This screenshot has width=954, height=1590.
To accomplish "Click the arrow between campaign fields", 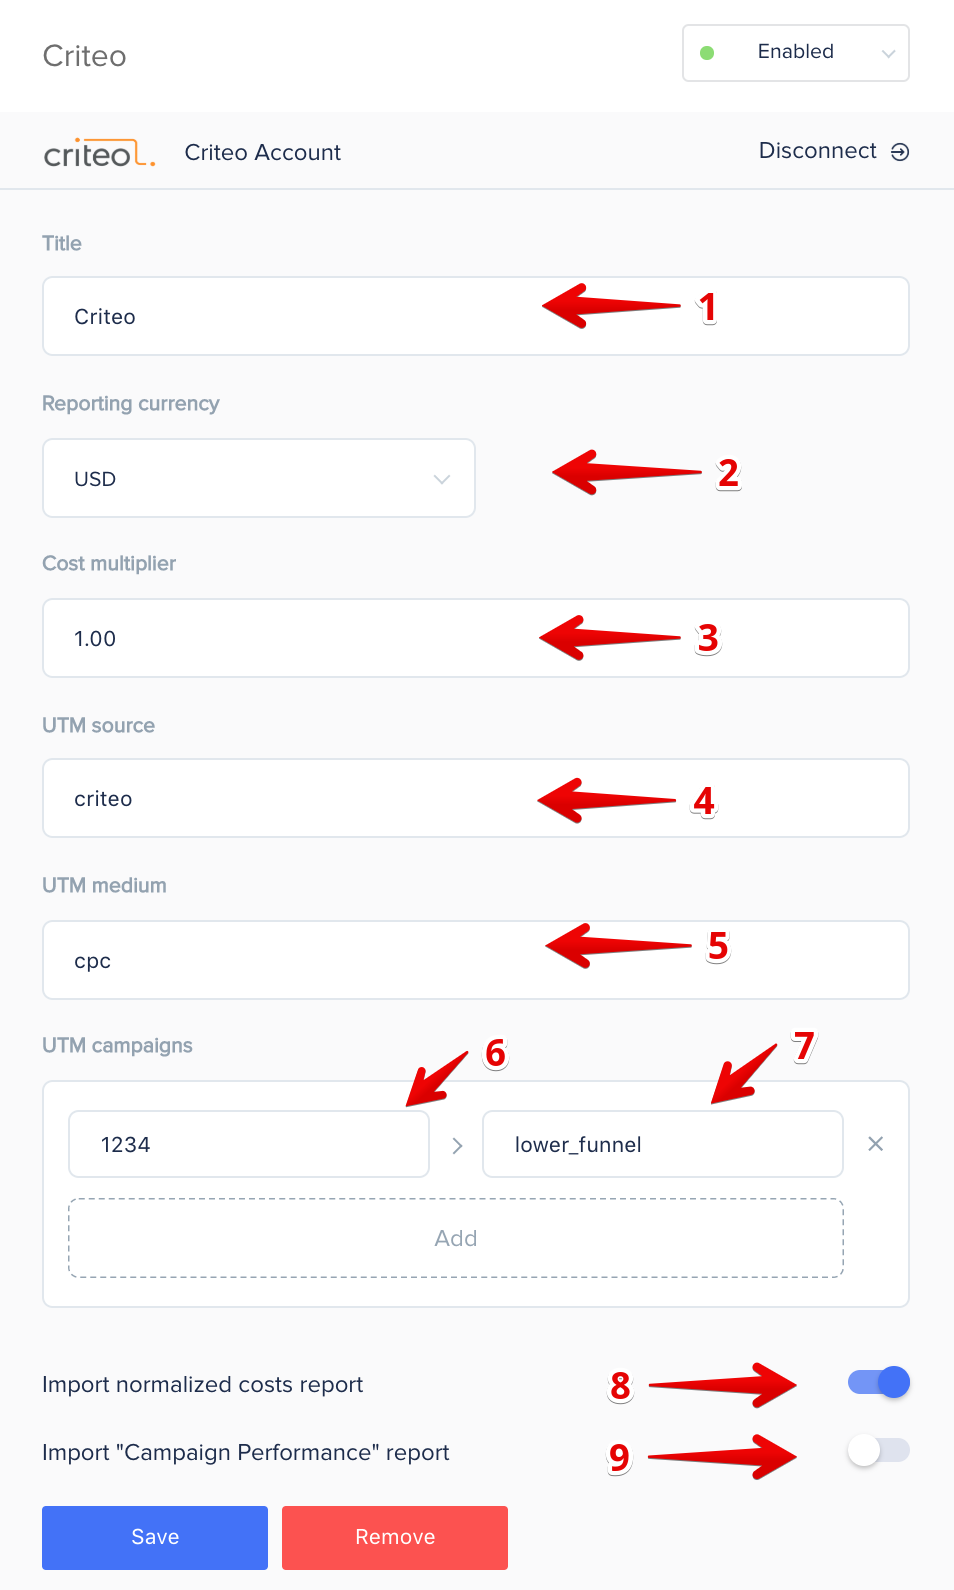I will (457, 1145).
